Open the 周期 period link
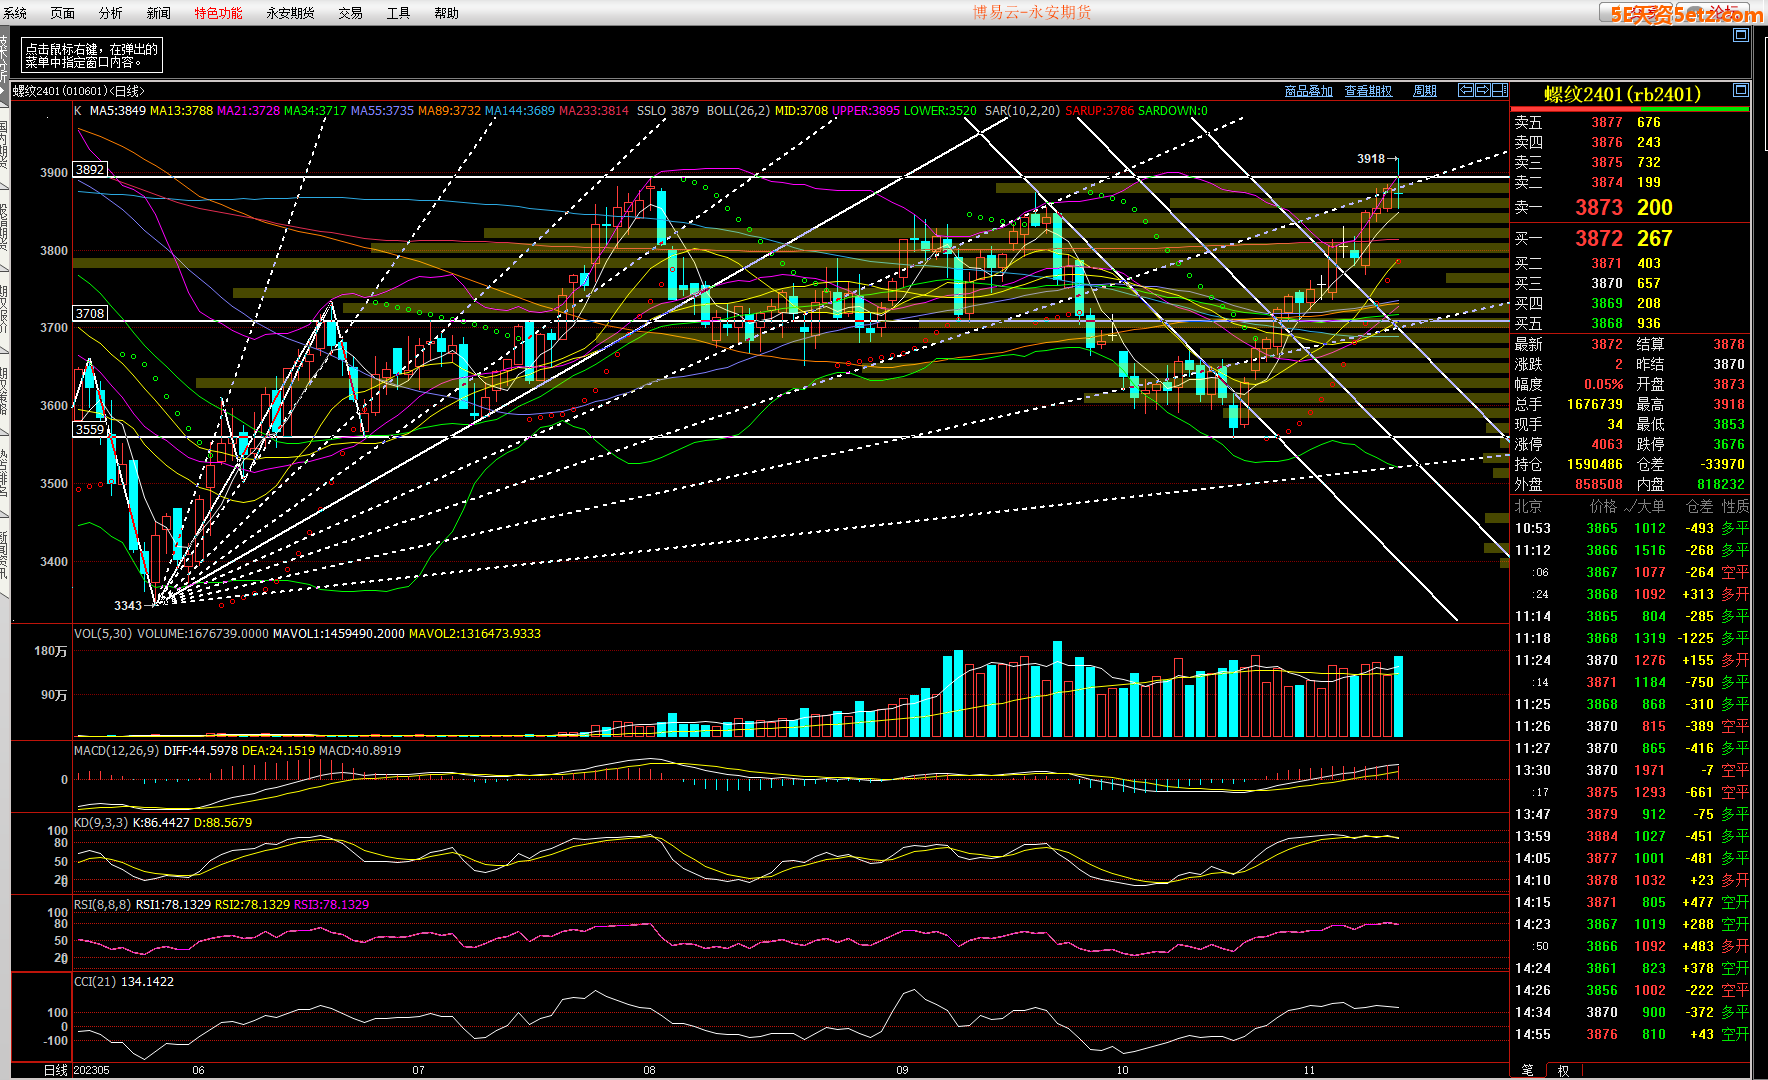Image resolution: width=1768 pixels, height=1080 pixels. pos(1425,91)
